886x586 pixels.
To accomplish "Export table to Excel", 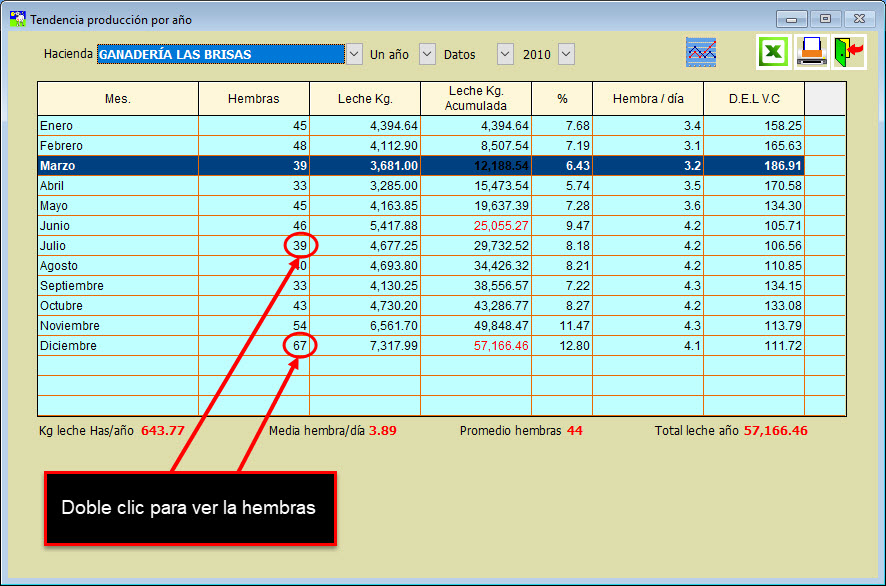I will click(773, 51).
